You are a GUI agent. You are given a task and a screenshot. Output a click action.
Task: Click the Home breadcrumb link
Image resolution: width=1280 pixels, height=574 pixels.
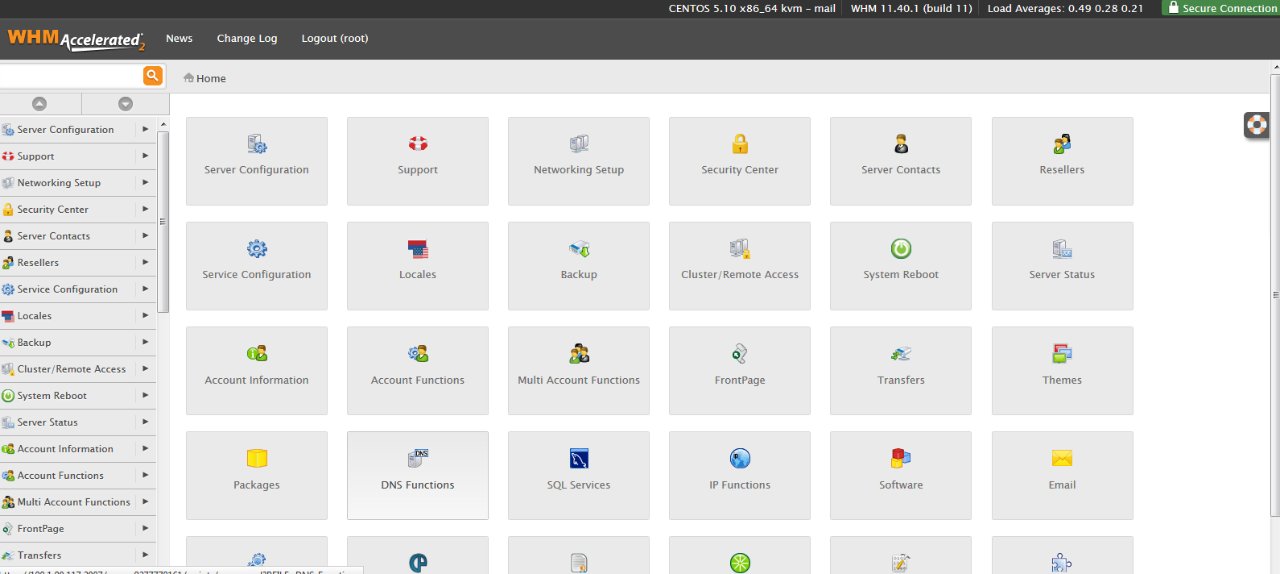[211, 79]
